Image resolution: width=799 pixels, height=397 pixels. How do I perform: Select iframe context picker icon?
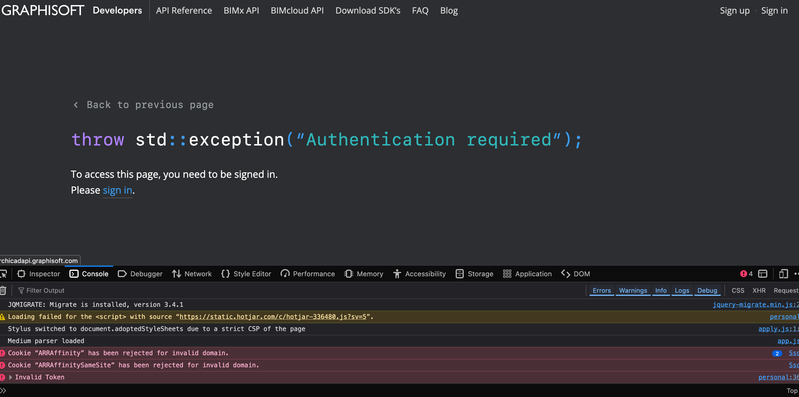pos(763,274)
